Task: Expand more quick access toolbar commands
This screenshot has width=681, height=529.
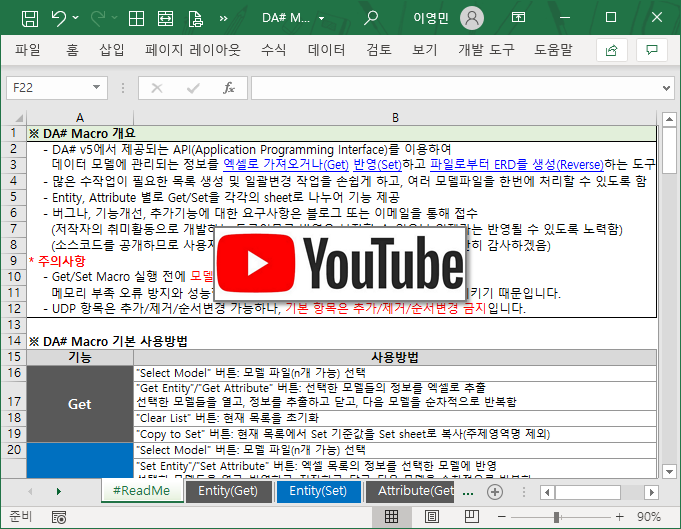Action: [x=223, y=18]
